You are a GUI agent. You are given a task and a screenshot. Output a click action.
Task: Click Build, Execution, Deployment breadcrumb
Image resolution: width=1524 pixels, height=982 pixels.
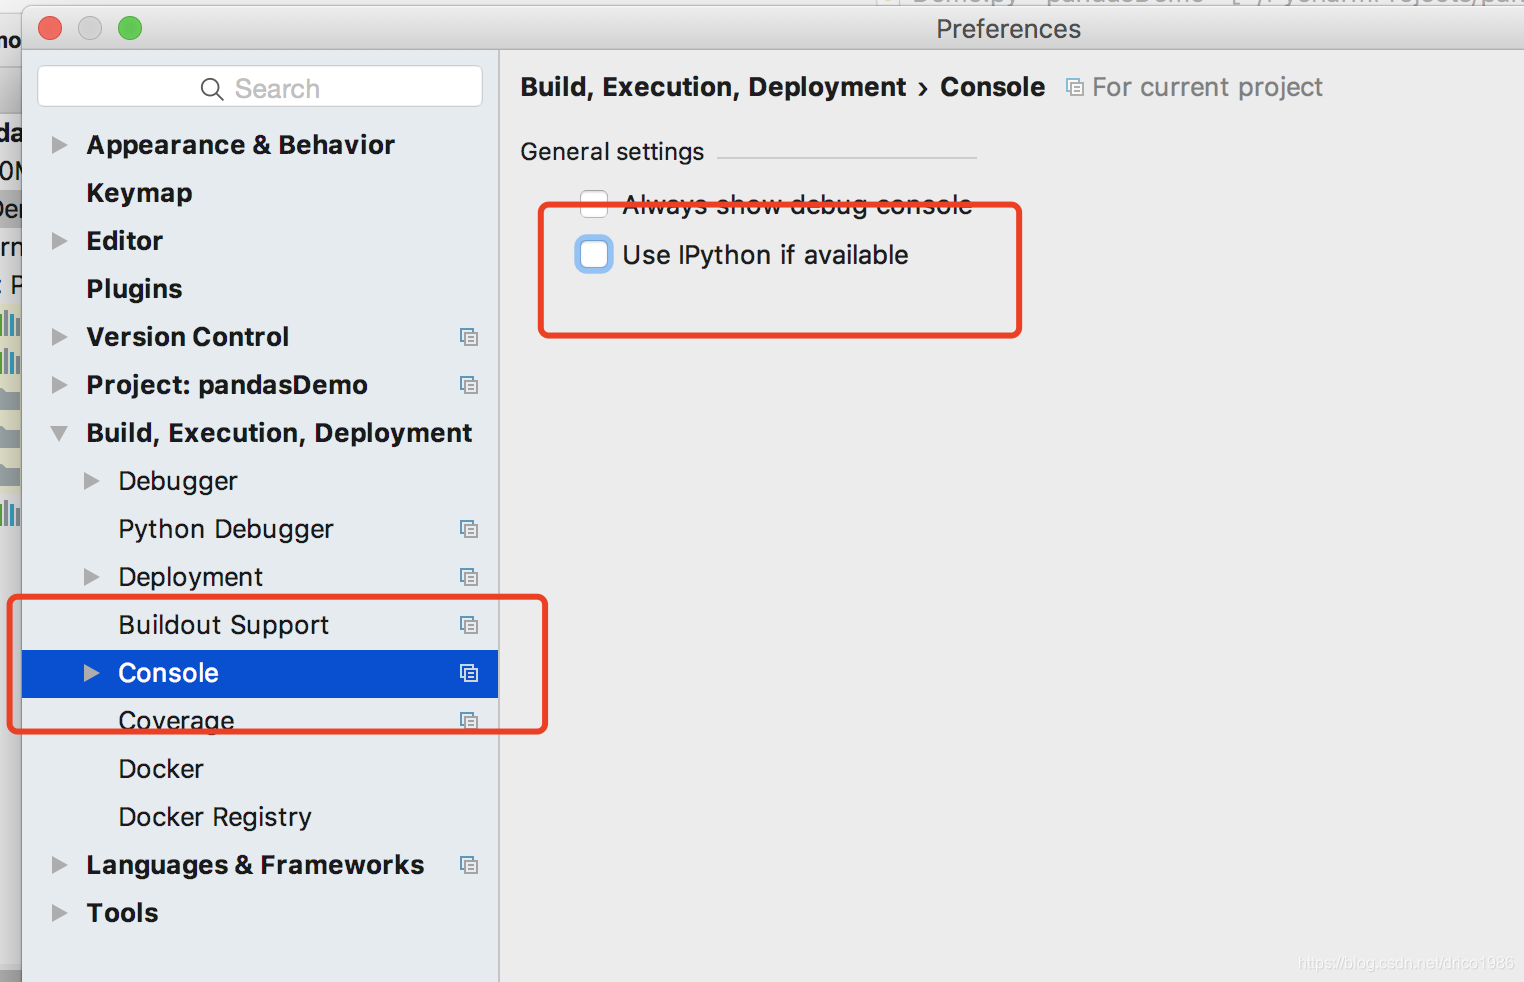pos(713,87)
